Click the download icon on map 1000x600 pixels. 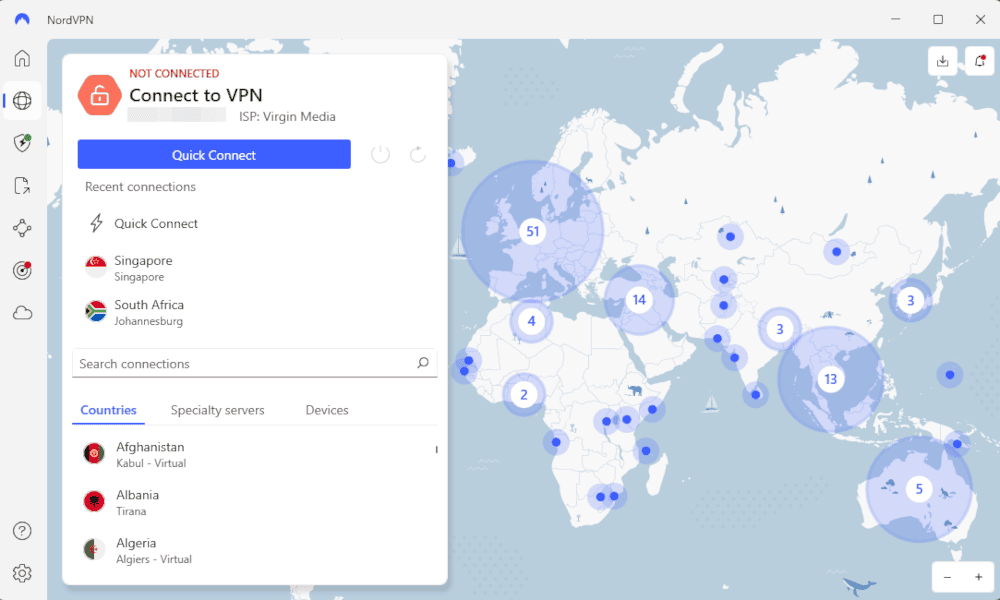943,61
